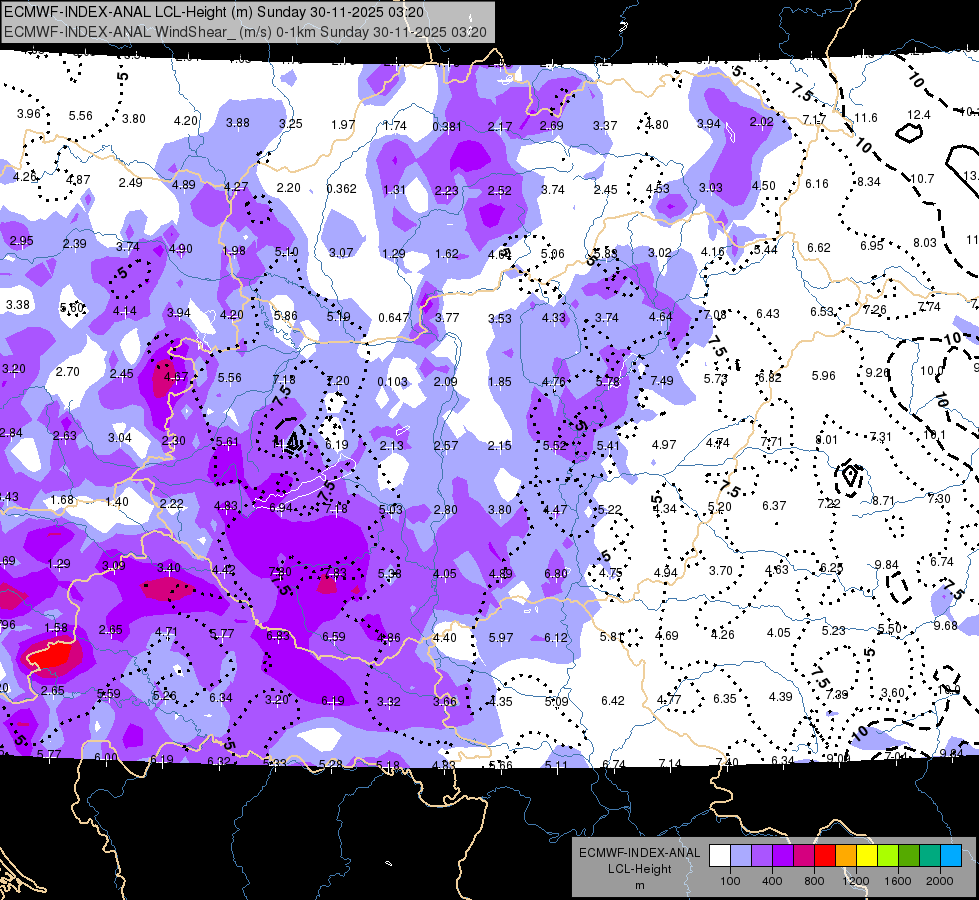979x900 pixels.
Task: Click the wind shear value 2.95
Action: [x=21, y=241]
